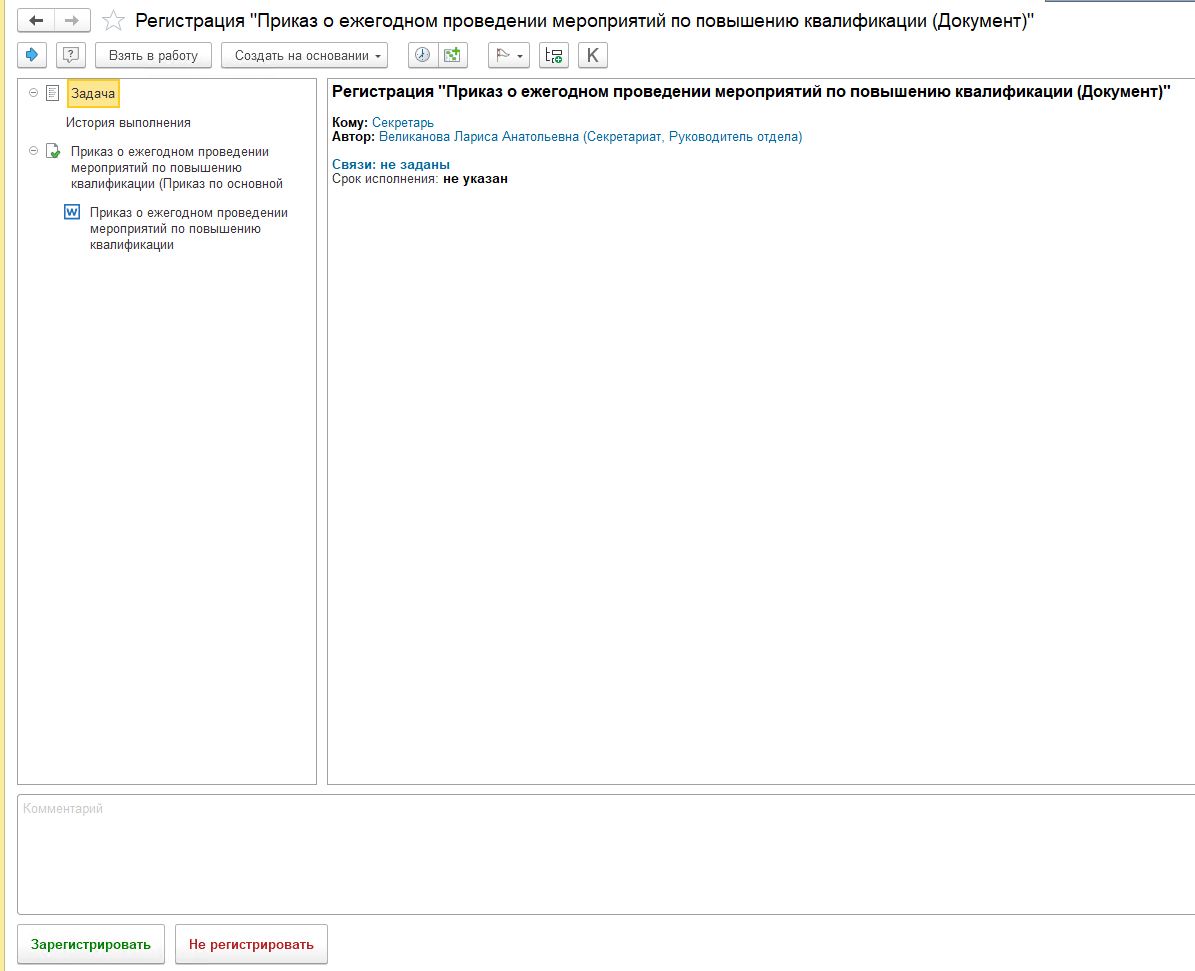
Task: Click the forward navigation arrow
Action: coord(72,20)
